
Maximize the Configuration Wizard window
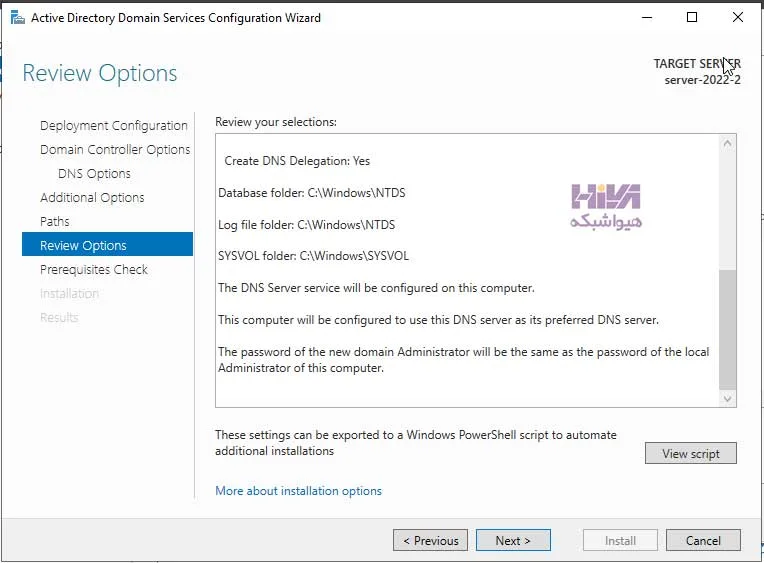point(692,18)
